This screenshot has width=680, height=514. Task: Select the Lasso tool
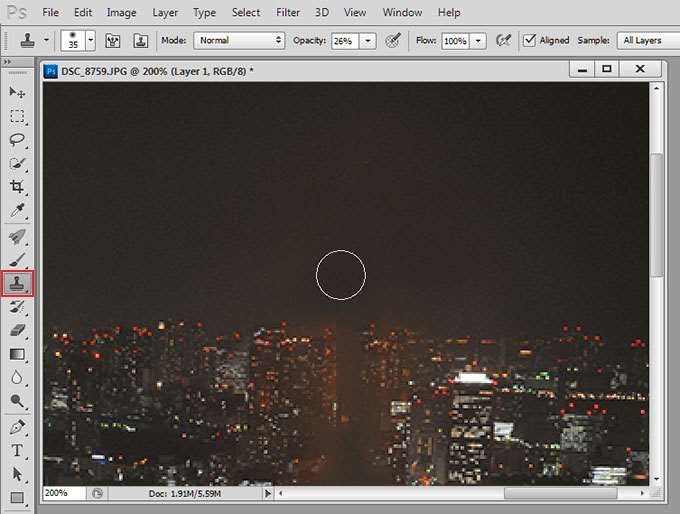(x=17, y=140)
